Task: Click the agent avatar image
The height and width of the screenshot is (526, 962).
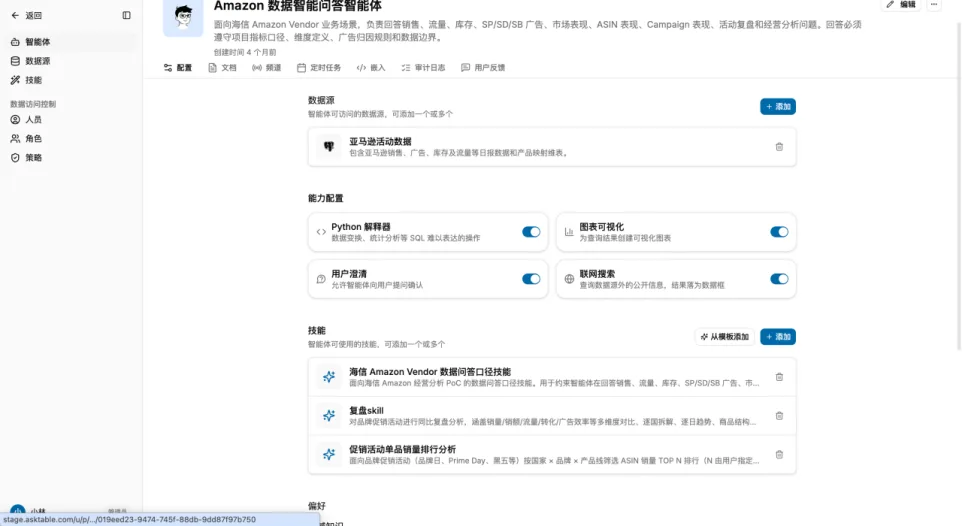Action: 183,17
